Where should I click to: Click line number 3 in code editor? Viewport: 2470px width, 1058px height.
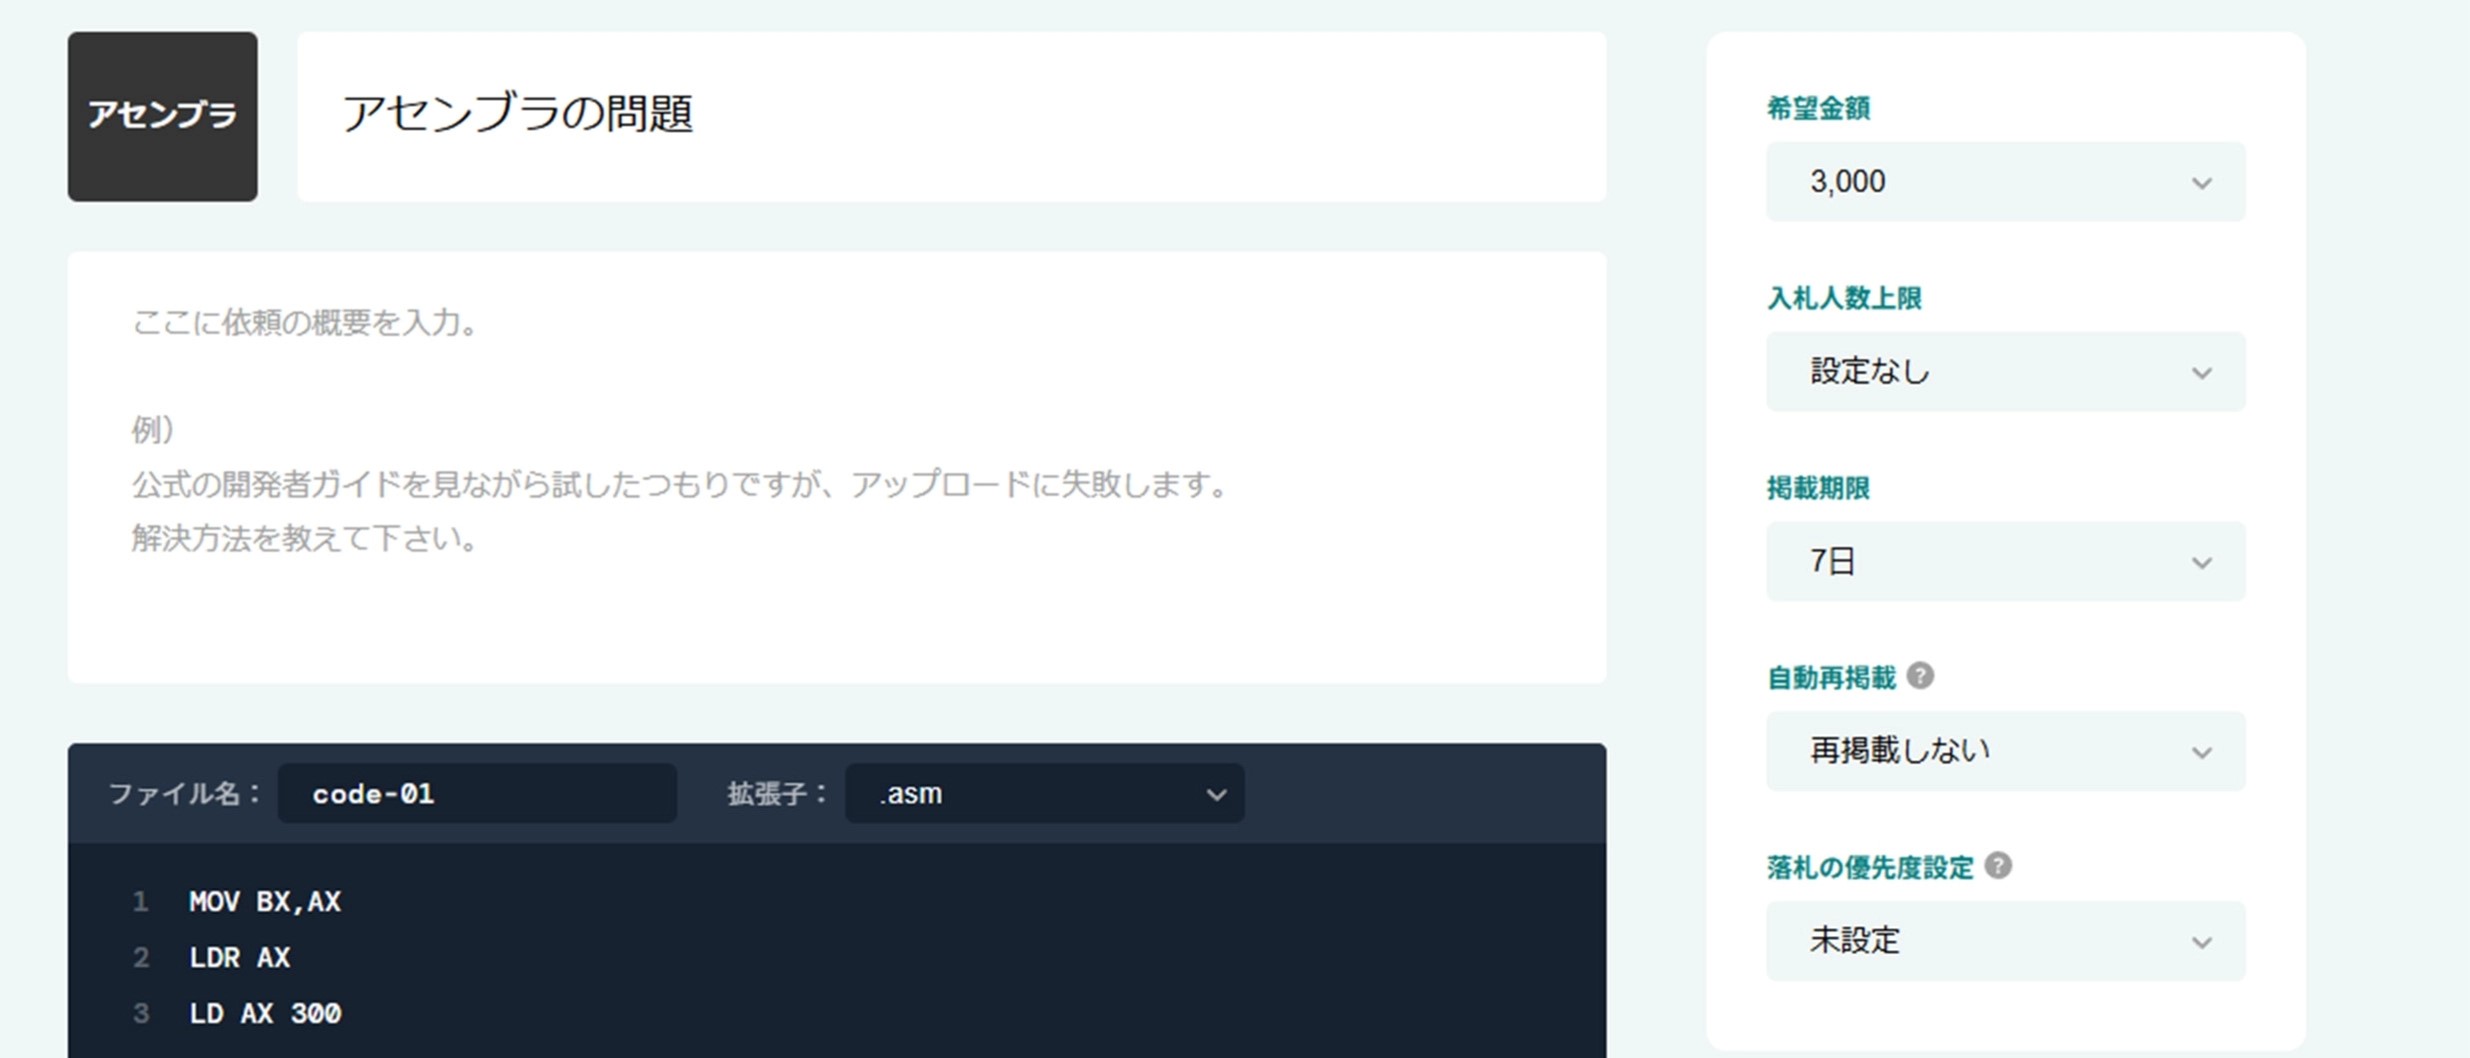click(141, 1014)
